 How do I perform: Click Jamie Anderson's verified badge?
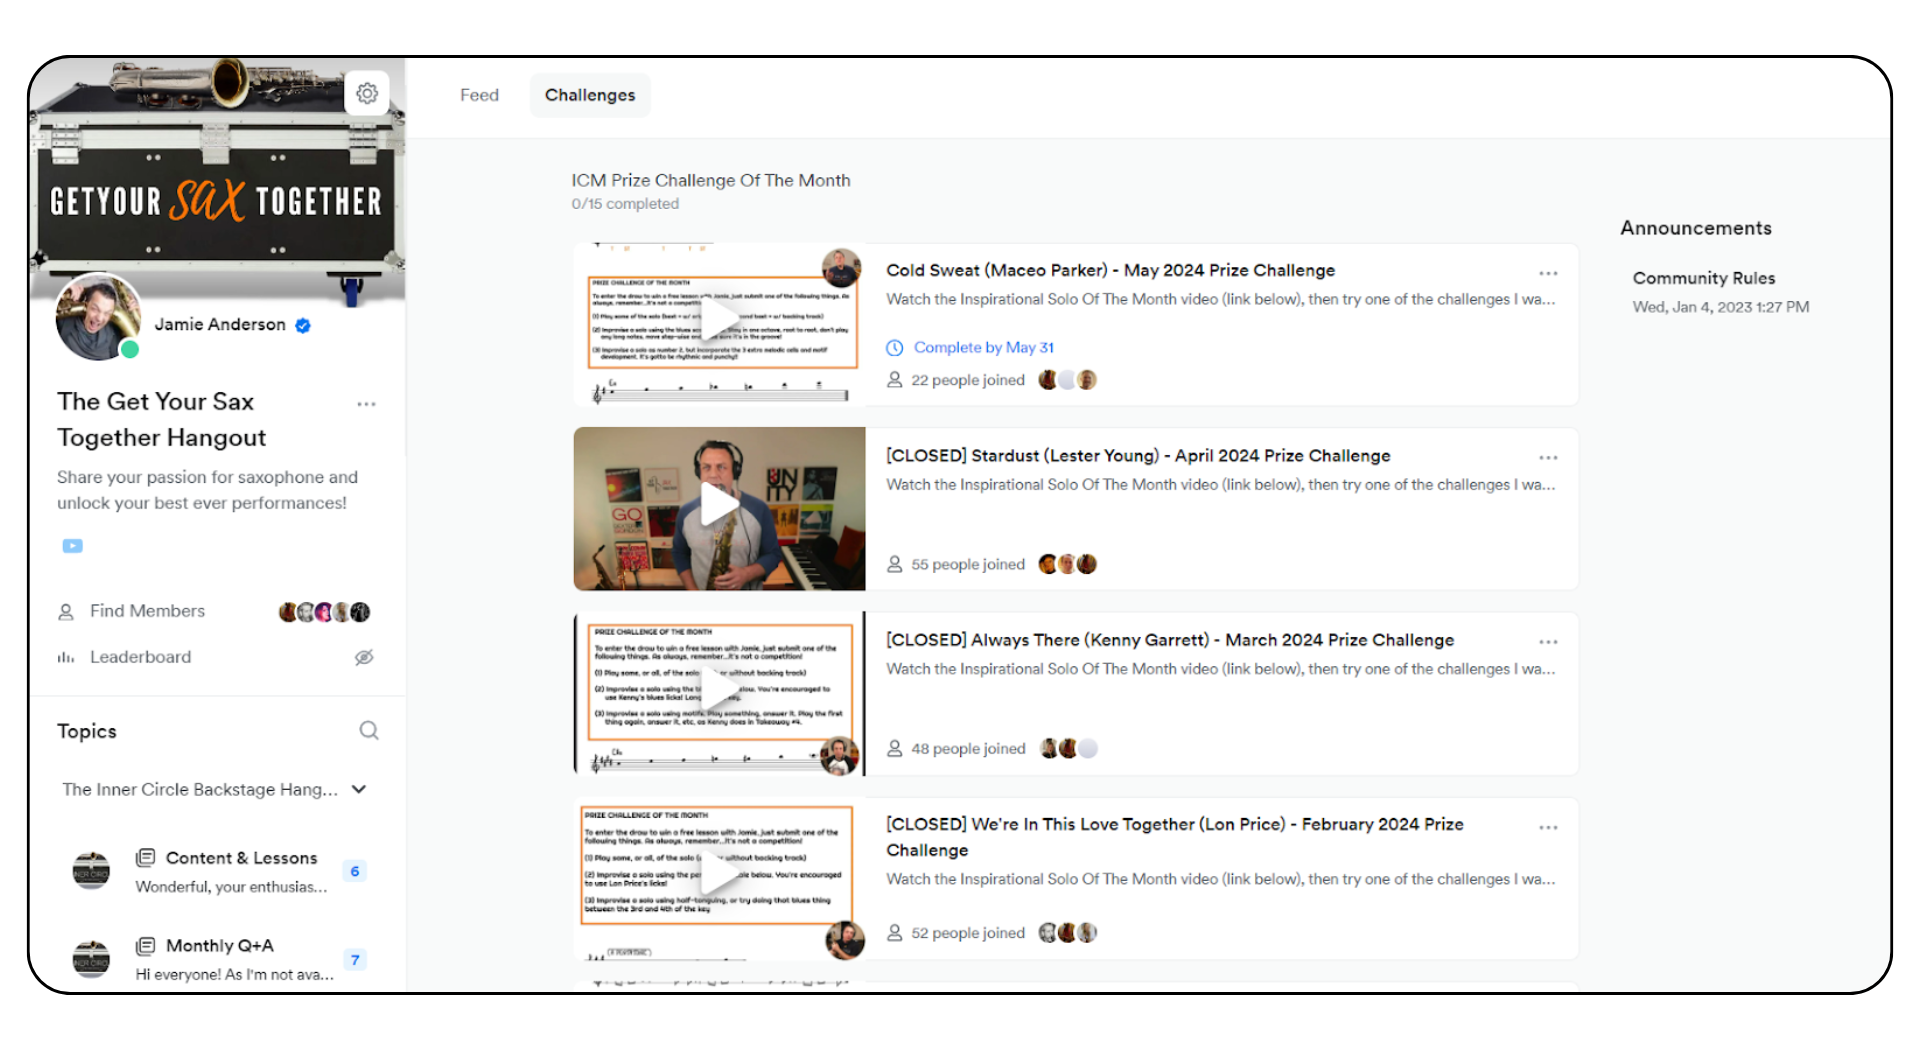pos(303,325)
